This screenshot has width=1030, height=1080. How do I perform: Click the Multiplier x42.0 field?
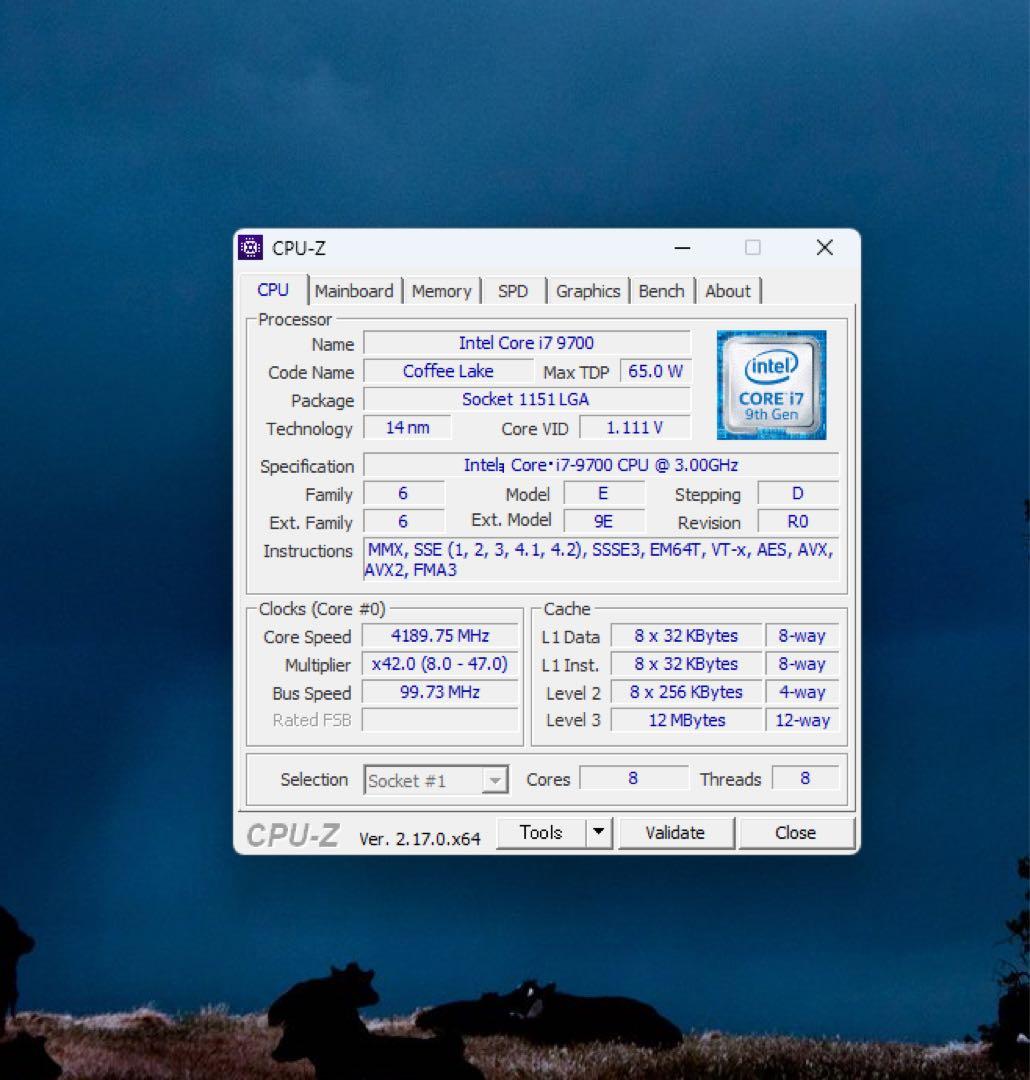[438, 663]
